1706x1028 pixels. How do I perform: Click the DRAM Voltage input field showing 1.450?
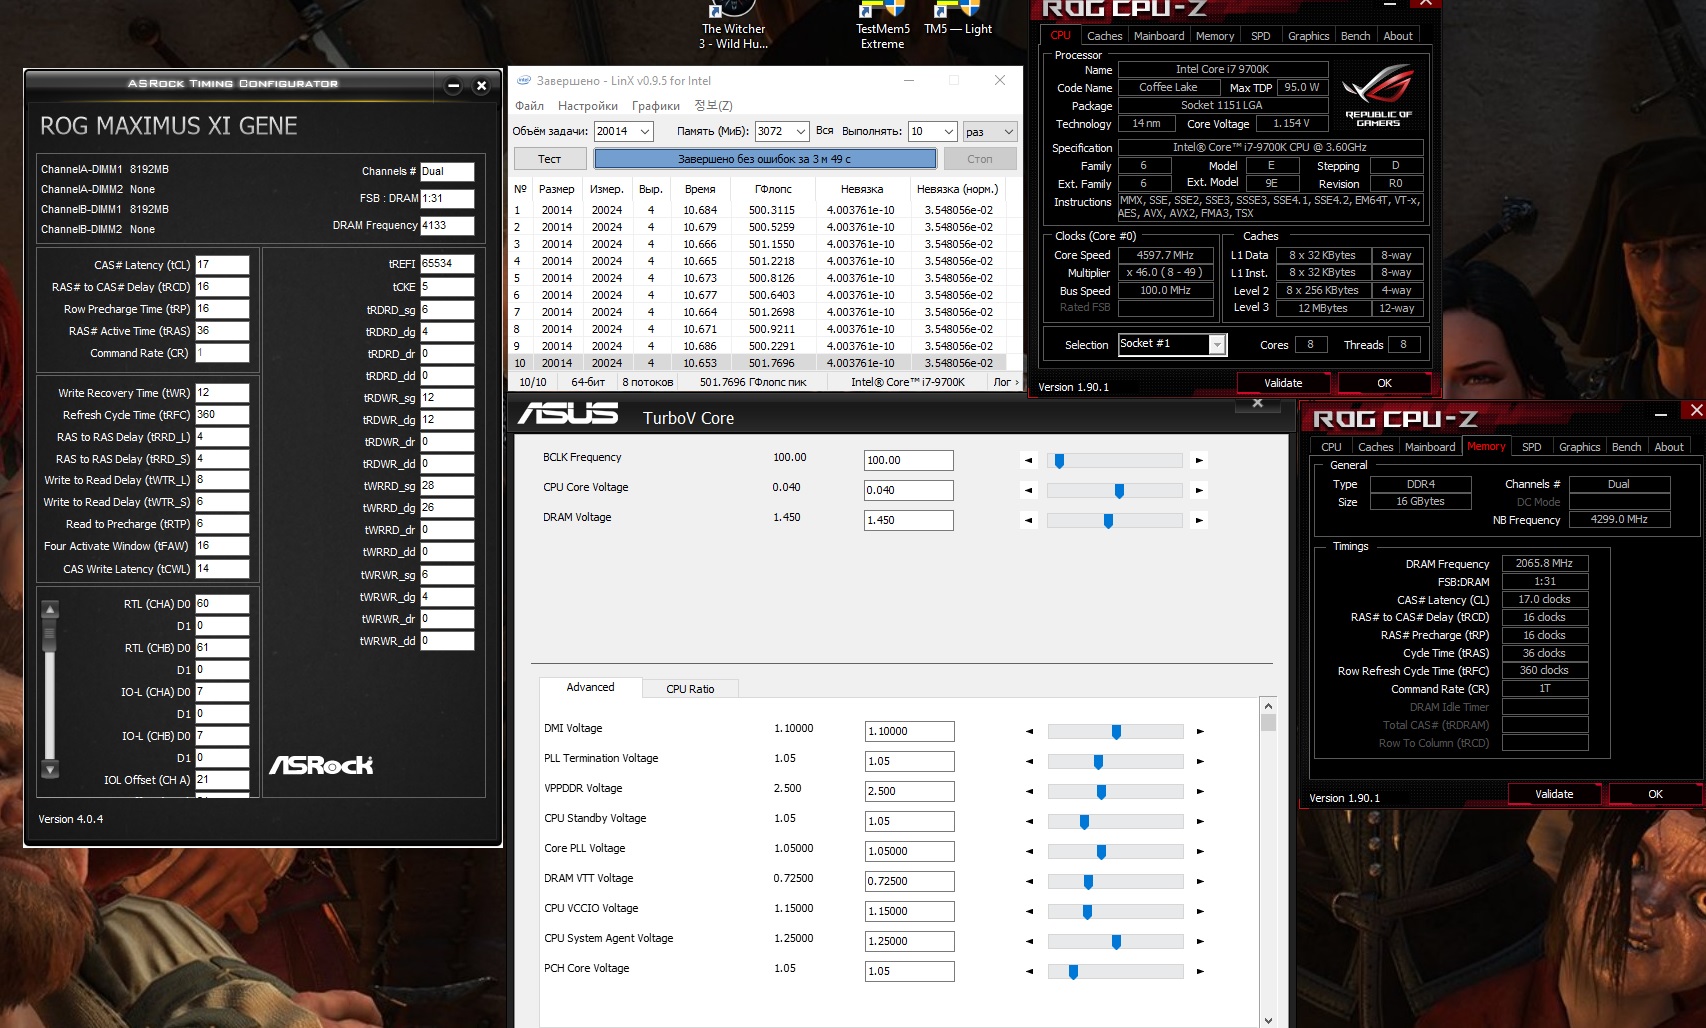(908, 521)
